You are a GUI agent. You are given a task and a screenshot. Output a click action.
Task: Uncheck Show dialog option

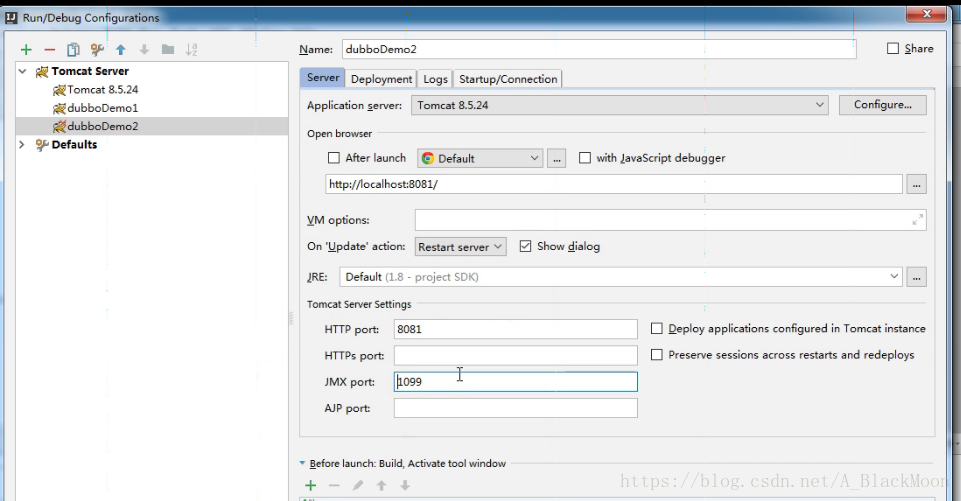click(x=525, y=247)
